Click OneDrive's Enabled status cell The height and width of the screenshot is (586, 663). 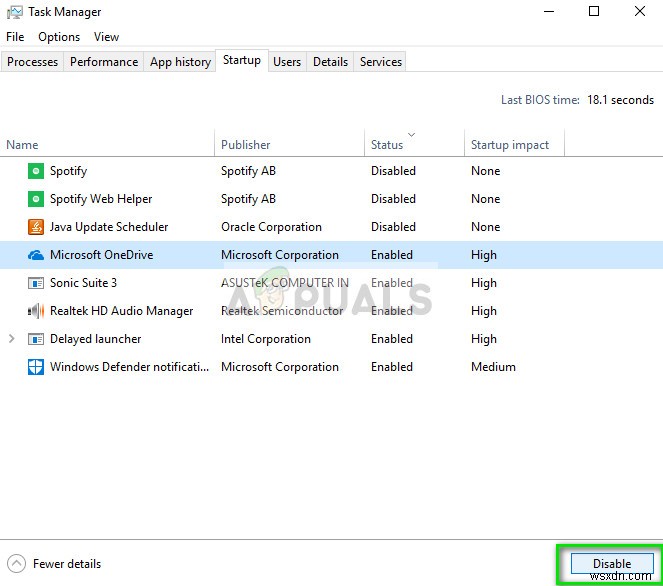point(392,255)
